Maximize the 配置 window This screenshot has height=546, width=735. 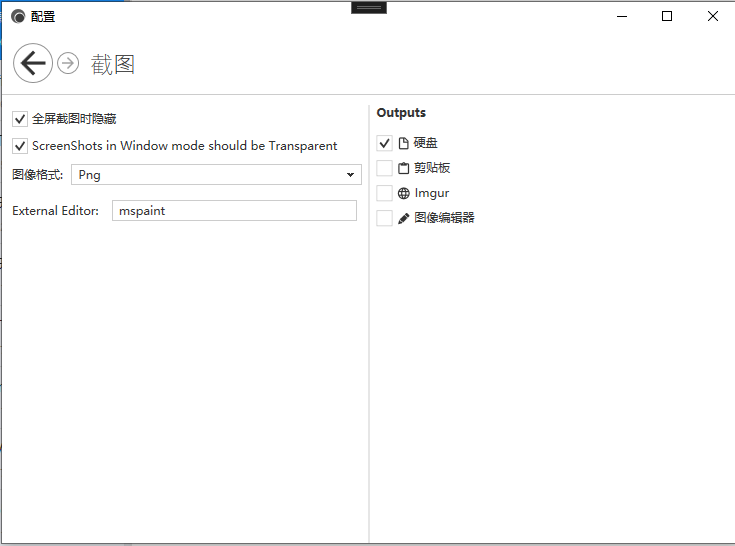667,16
